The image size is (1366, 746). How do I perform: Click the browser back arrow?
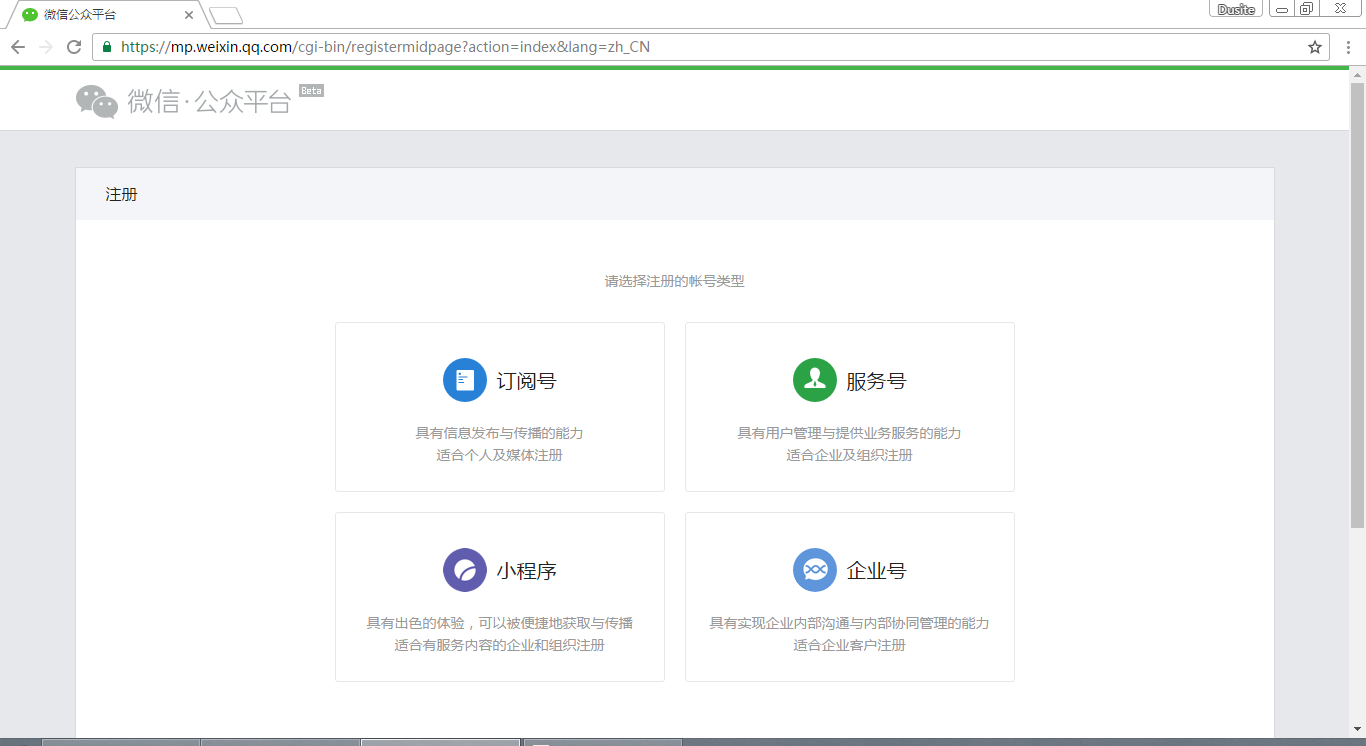coord(18,47)
